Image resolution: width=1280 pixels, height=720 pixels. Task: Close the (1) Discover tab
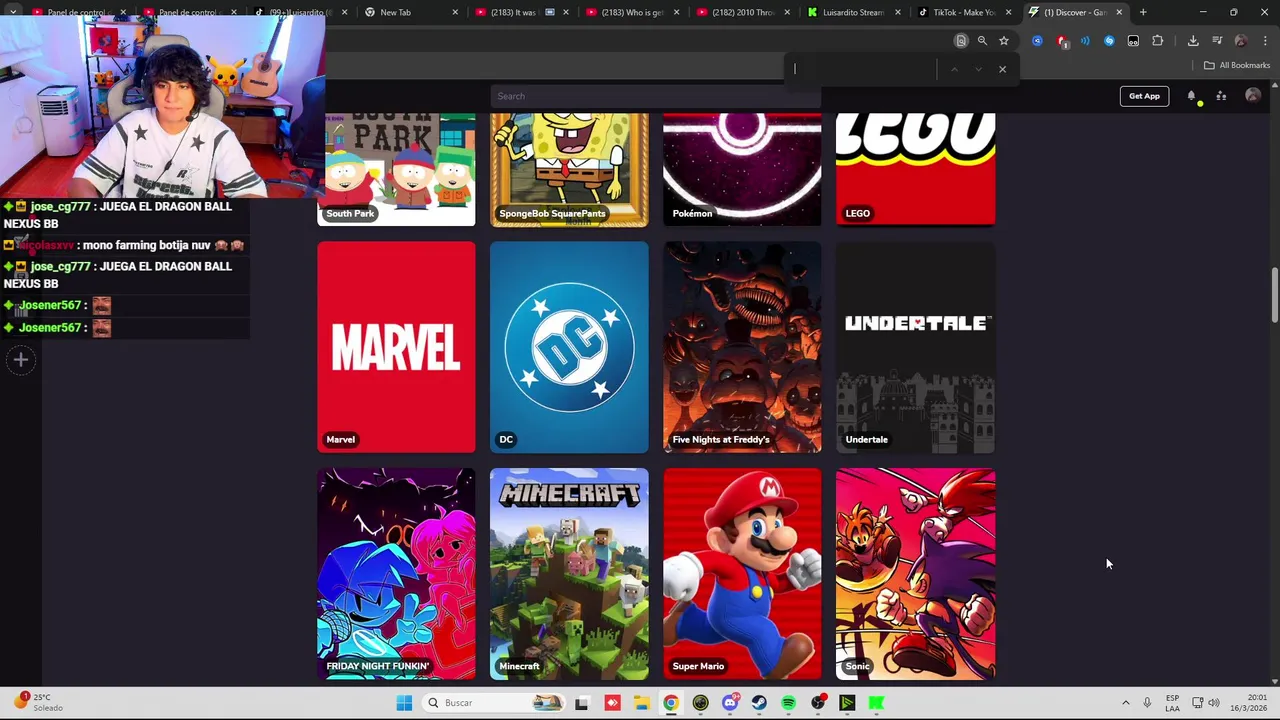coord(1118,12)
